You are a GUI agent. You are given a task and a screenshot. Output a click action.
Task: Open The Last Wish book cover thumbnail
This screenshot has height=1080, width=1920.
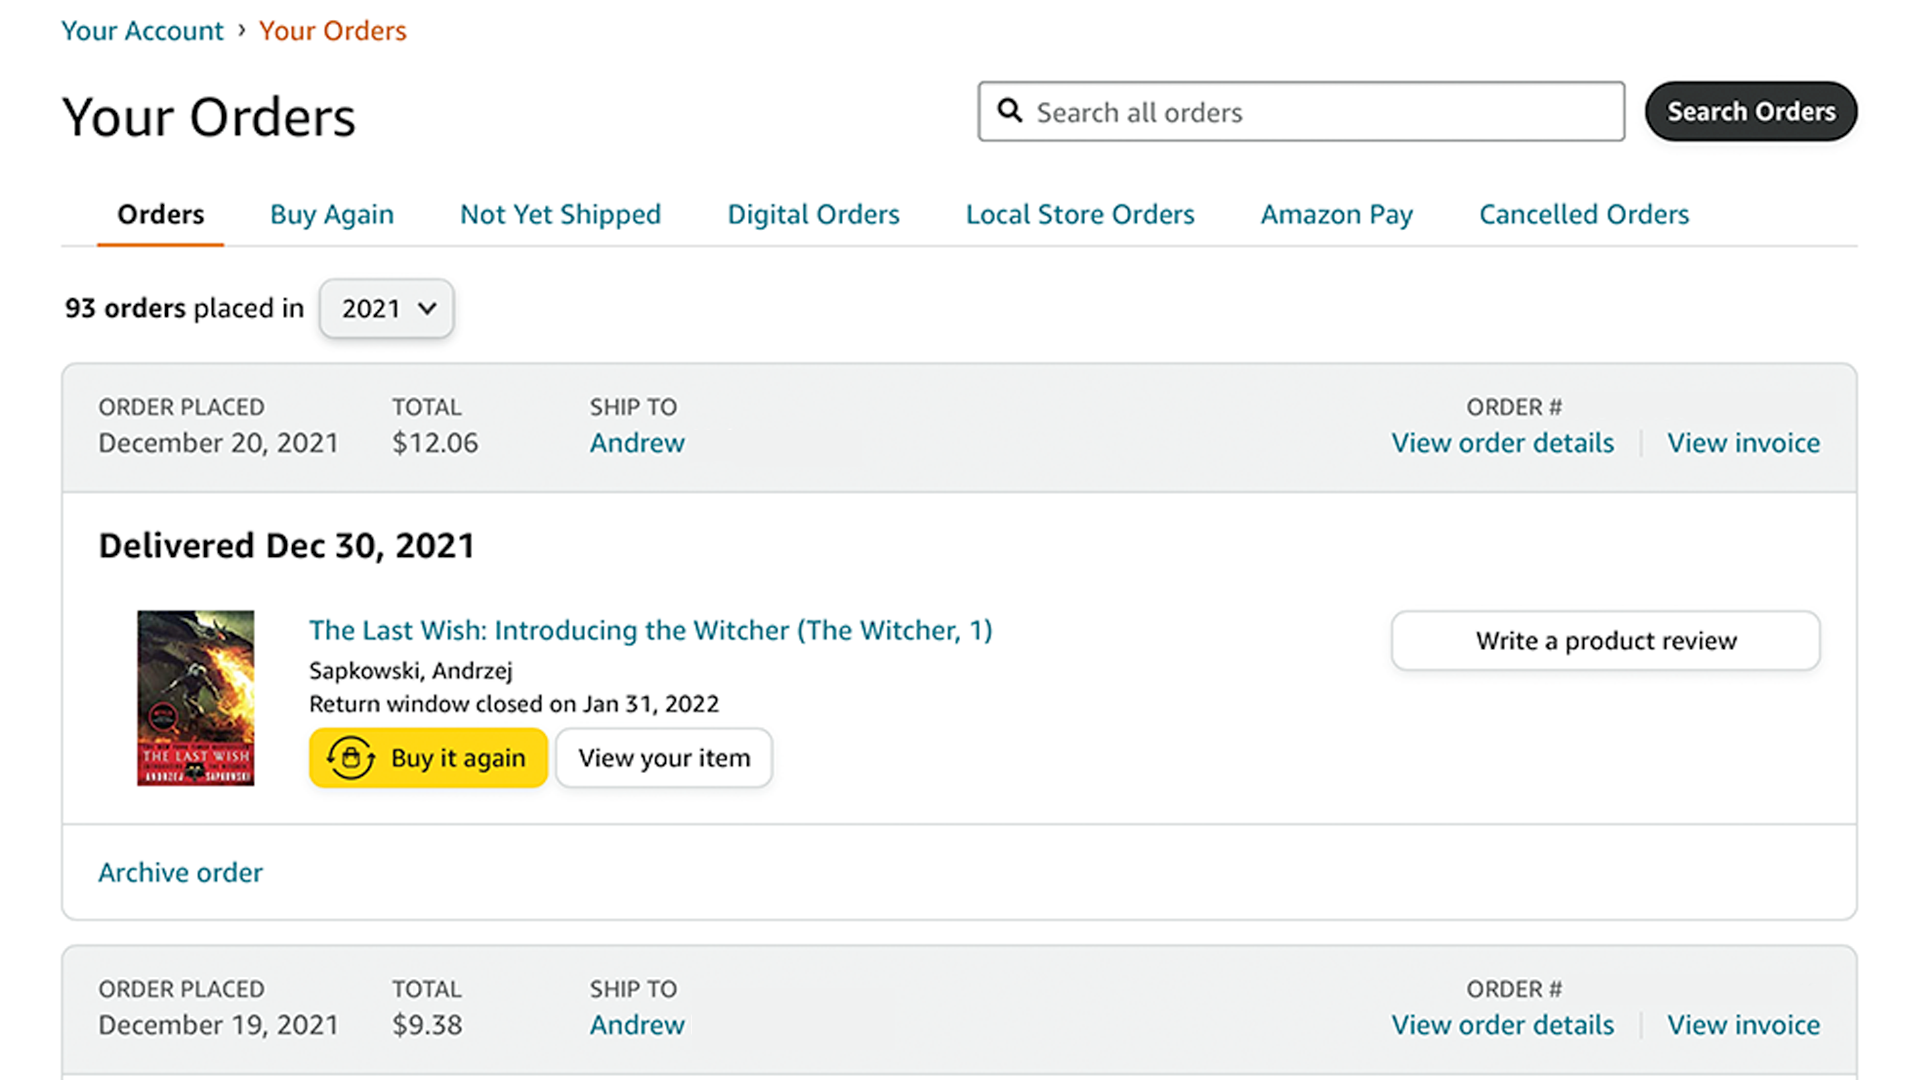click(196, 698)
